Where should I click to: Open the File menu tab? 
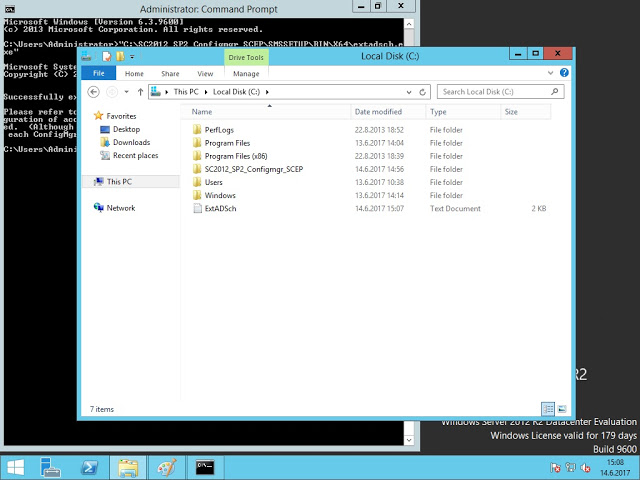tap(98, 74)
